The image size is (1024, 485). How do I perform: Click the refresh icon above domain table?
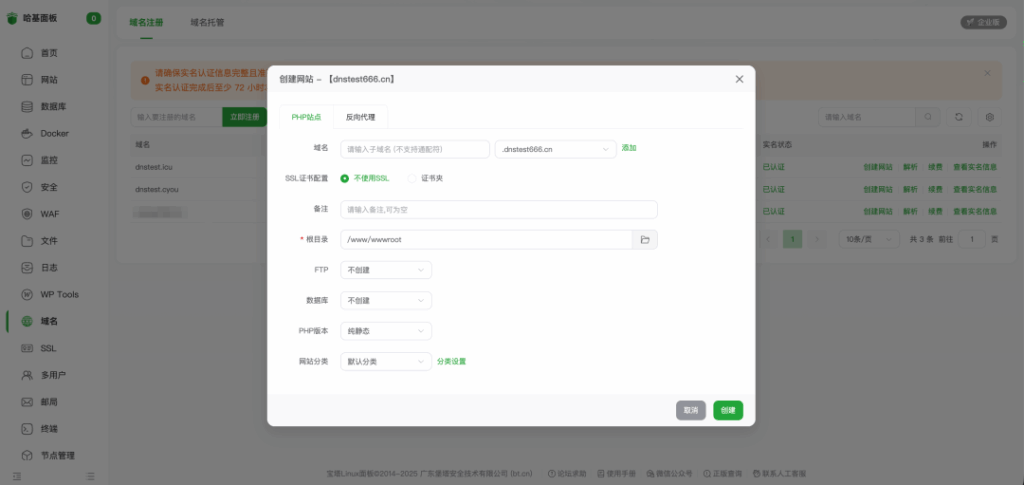click(958, 117)
